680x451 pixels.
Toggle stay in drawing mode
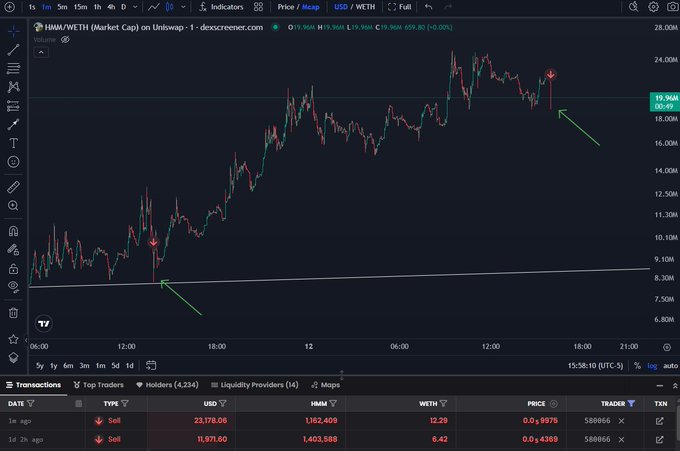click(x=13, y=250)
